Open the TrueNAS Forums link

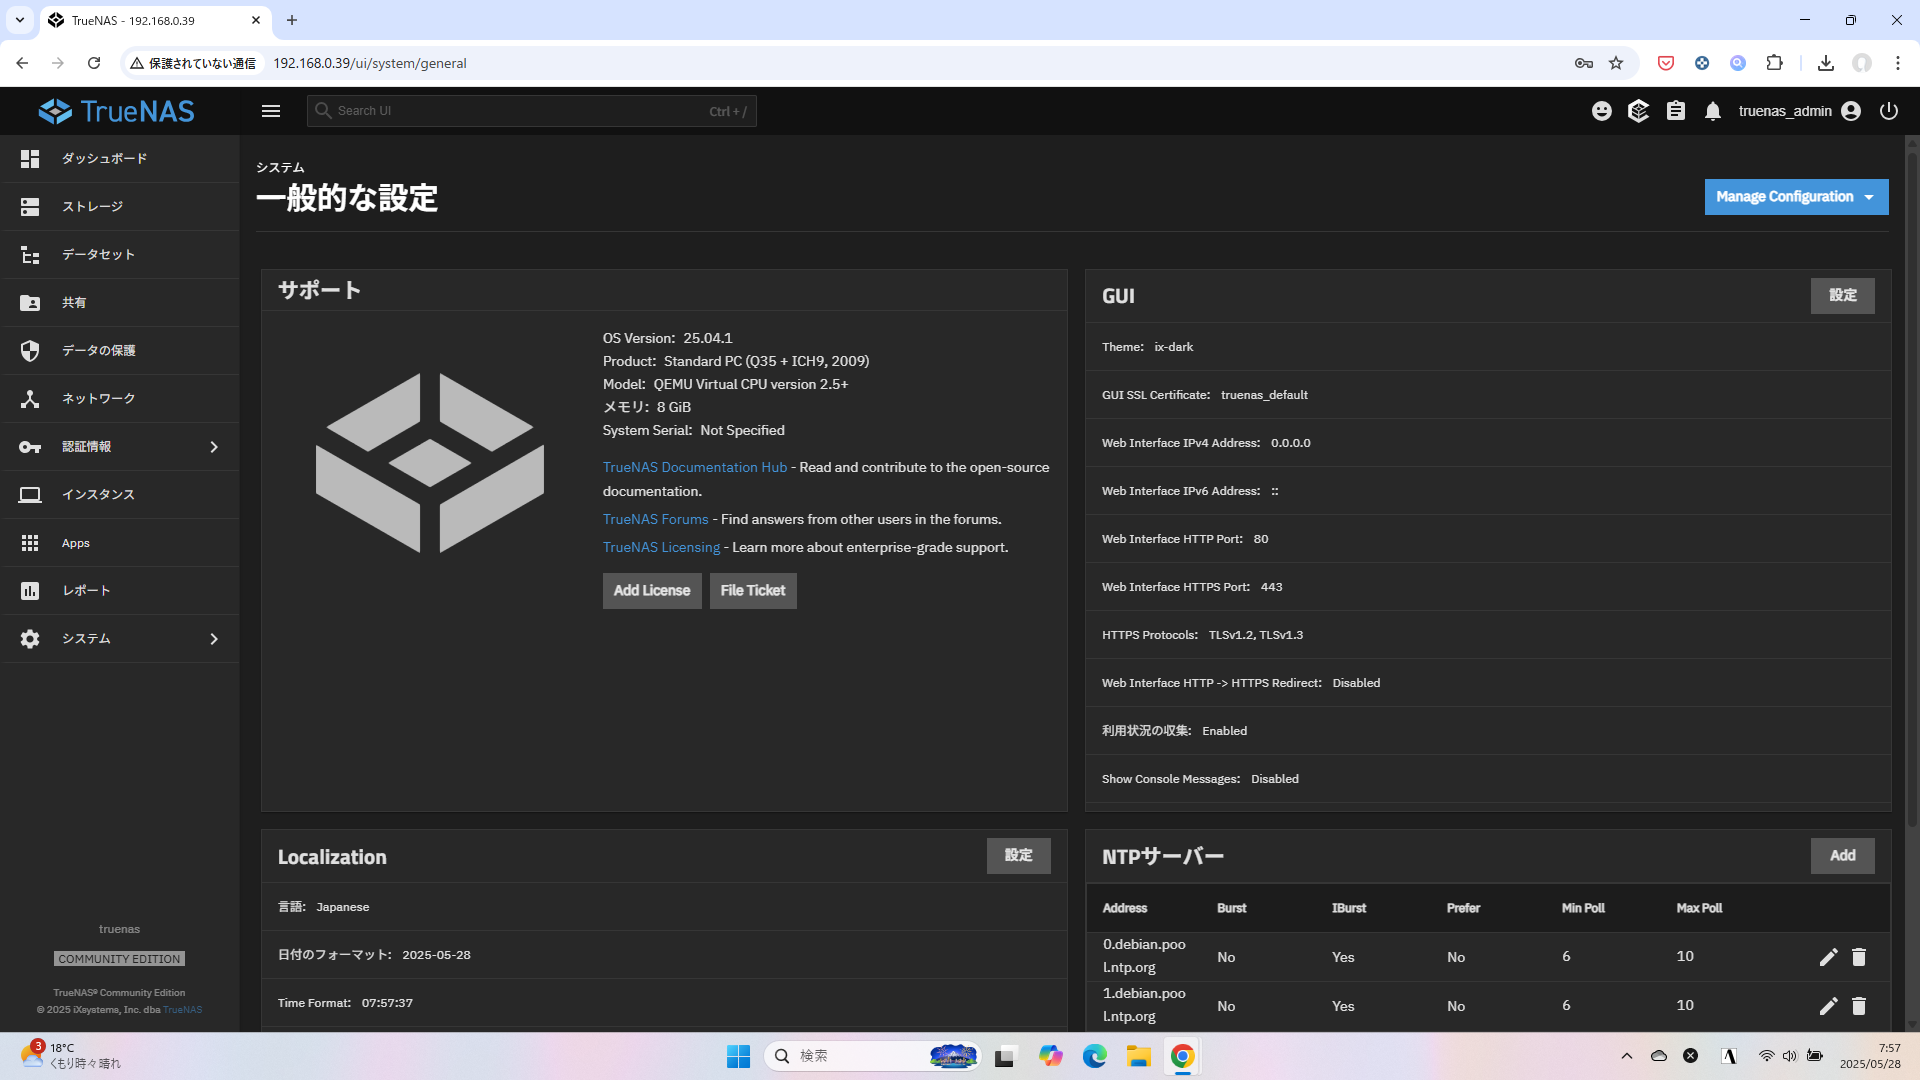[x=655, y=519]
